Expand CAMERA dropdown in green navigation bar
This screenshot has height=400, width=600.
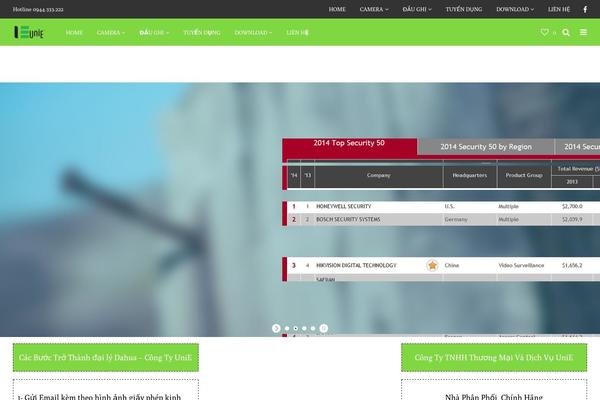(x=111, y=33)
